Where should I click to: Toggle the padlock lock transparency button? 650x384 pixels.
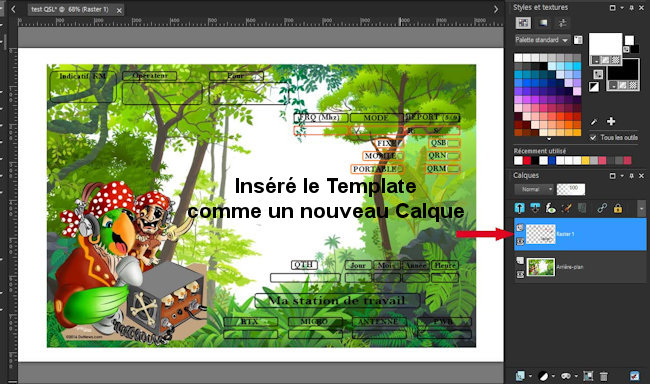click(x=618, y=208)
